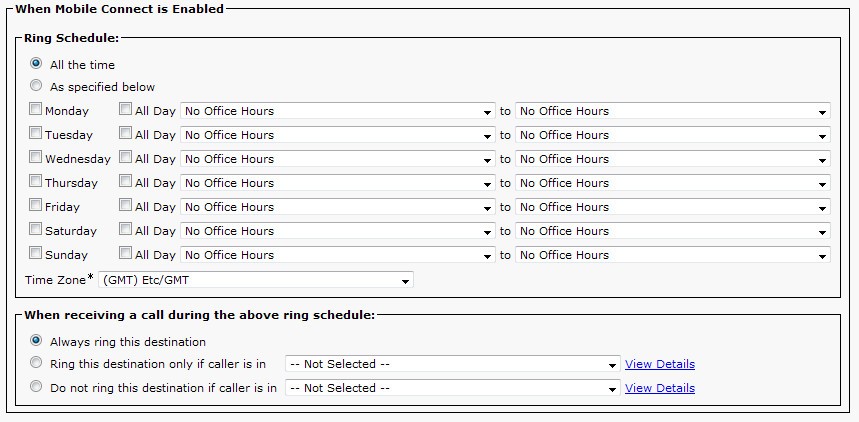Open blocked caller list 'Not Selected' dropdown
859x422 pixels.
tap(453, 388)
